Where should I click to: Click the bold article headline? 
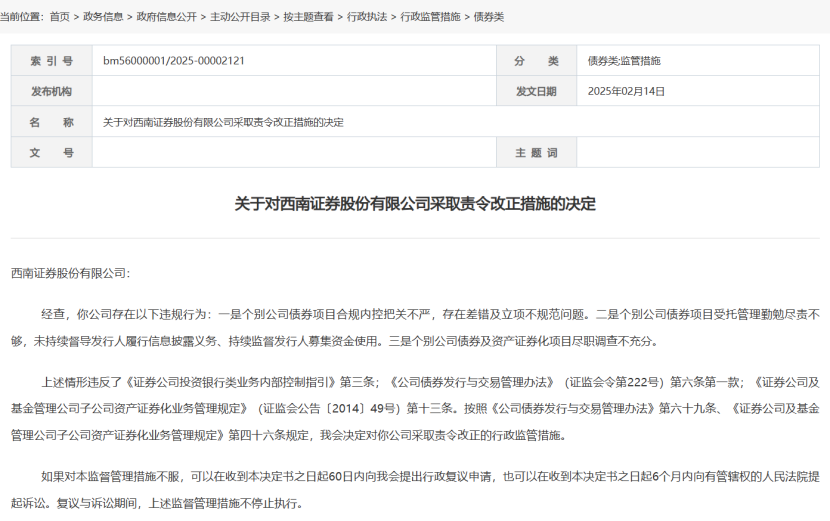[415, 204]
